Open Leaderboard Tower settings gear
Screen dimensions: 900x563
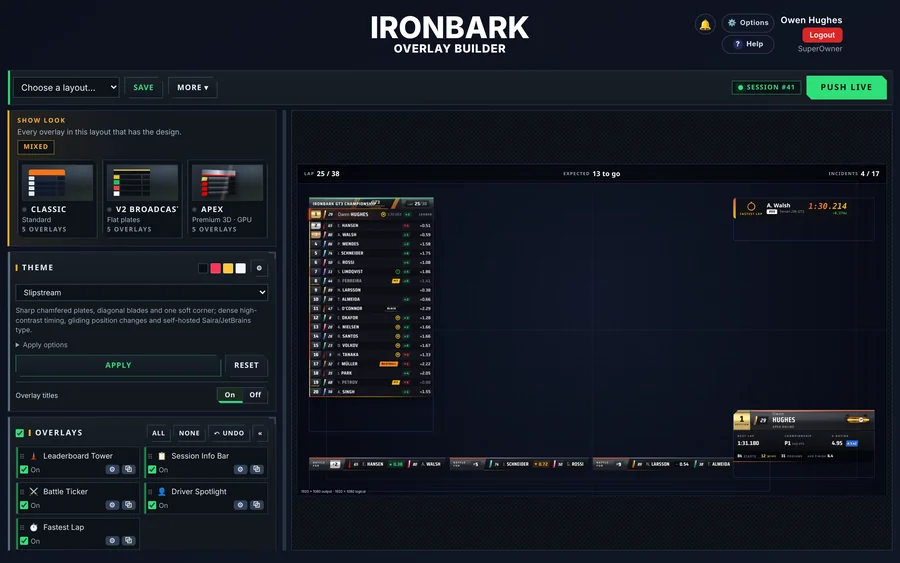[x=112, y=469]
